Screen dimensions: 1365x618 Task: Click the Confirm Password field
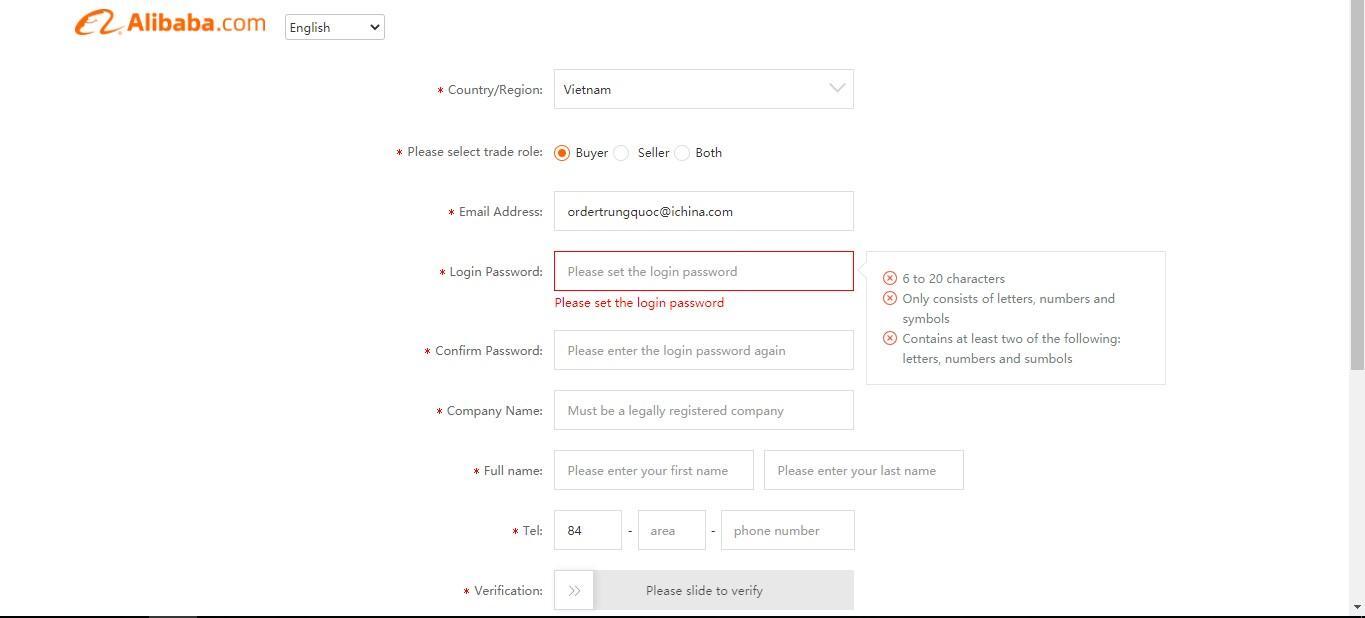coord(704,350)
